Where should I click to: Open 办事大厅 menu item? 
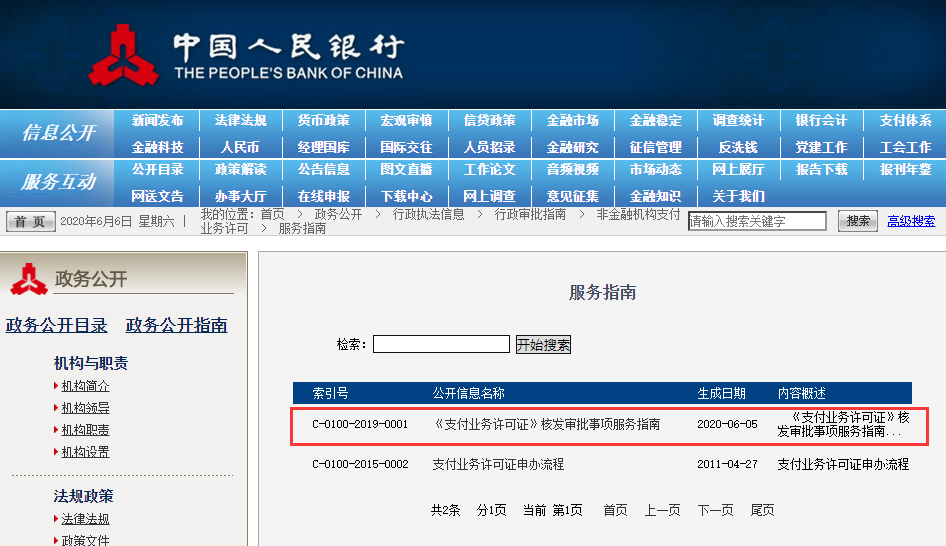(240, 196)
